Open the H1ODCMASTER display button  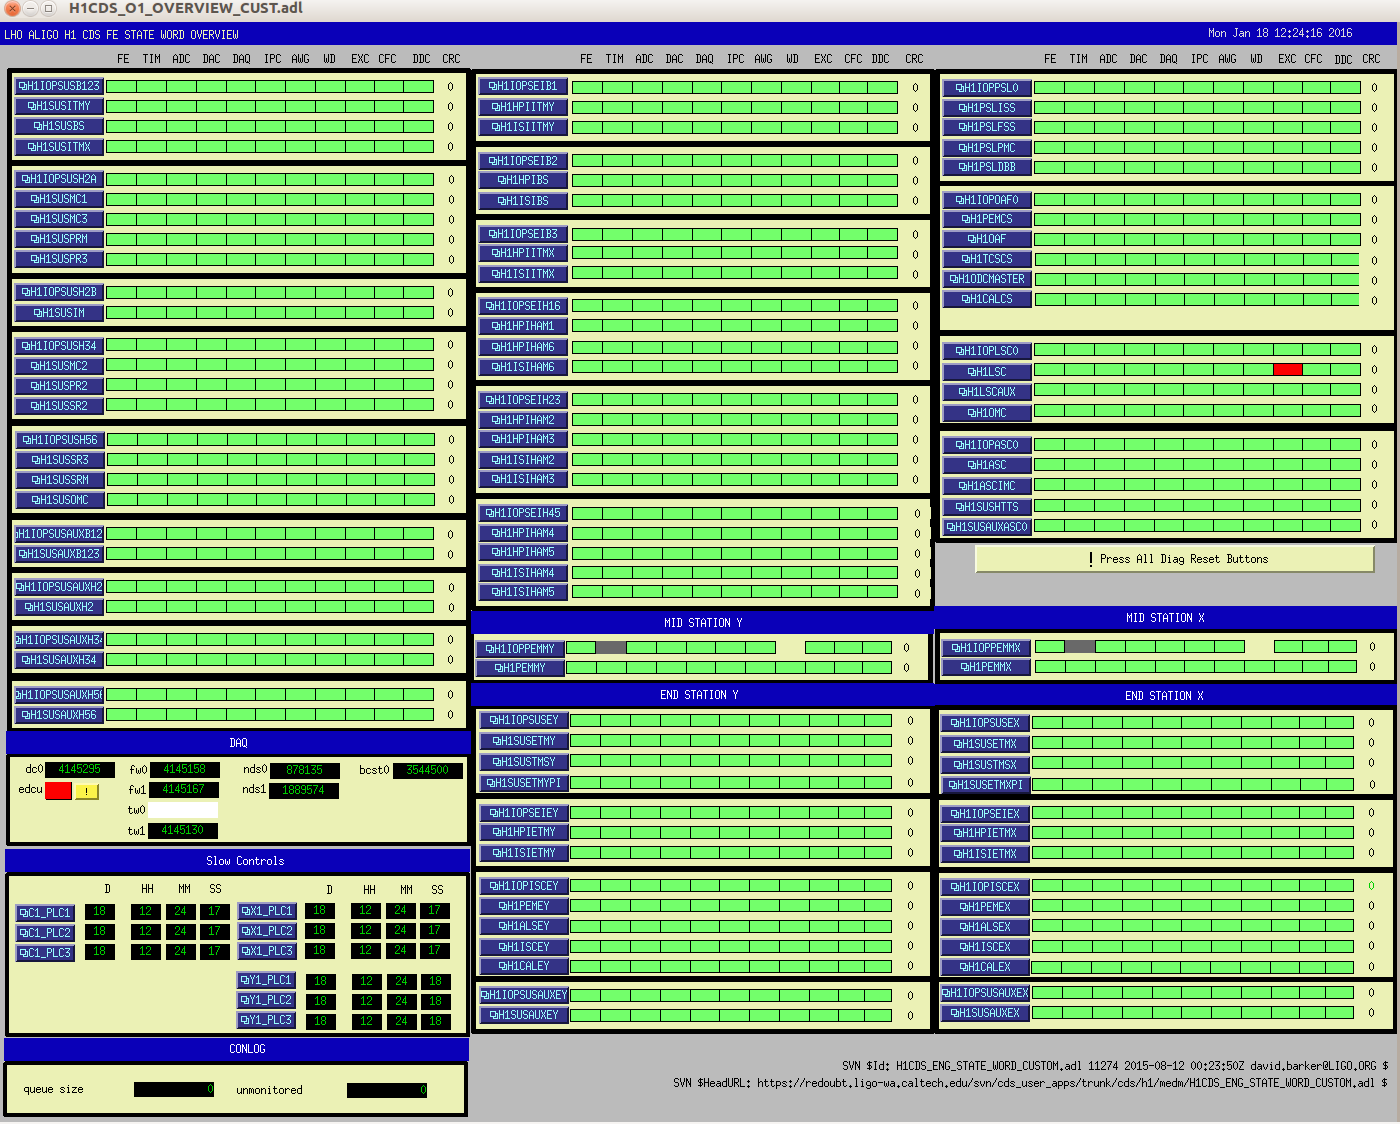(x=986, y=279)
